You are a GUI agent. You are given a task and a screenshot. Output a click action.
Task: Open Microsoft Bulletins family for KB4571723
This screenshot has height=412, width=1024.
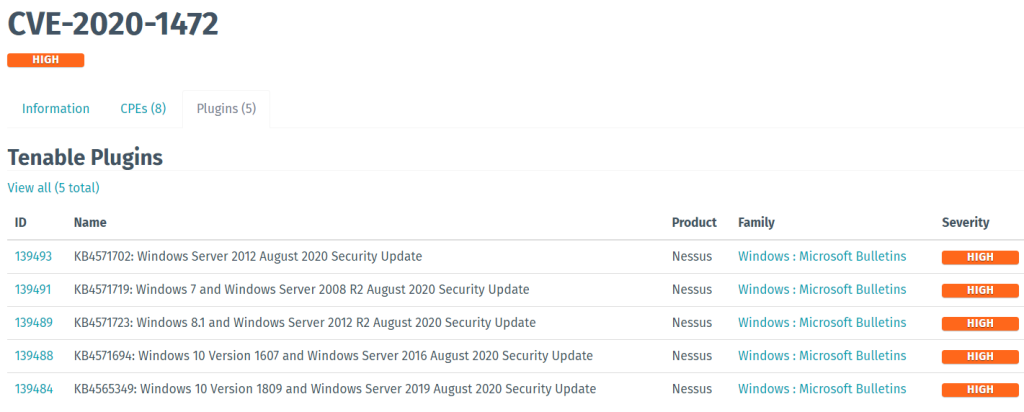822,323
